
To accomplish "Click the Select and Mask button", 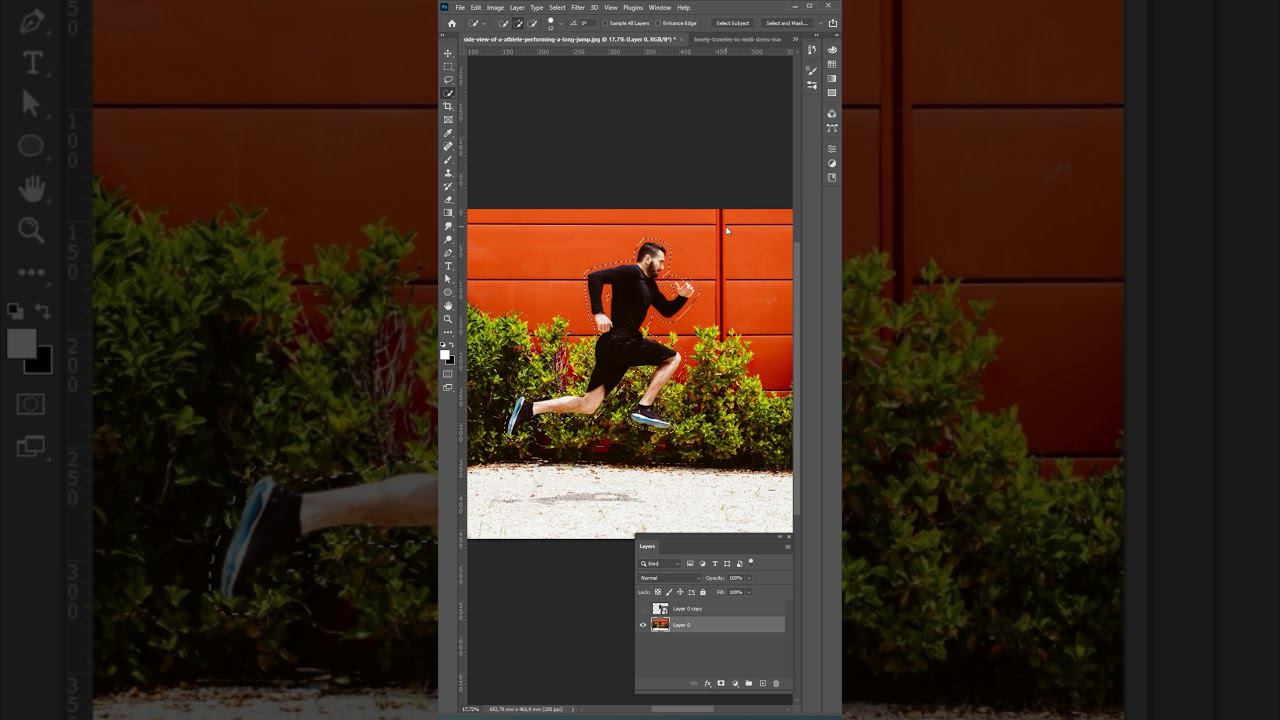I will click(x=786, y=23).
